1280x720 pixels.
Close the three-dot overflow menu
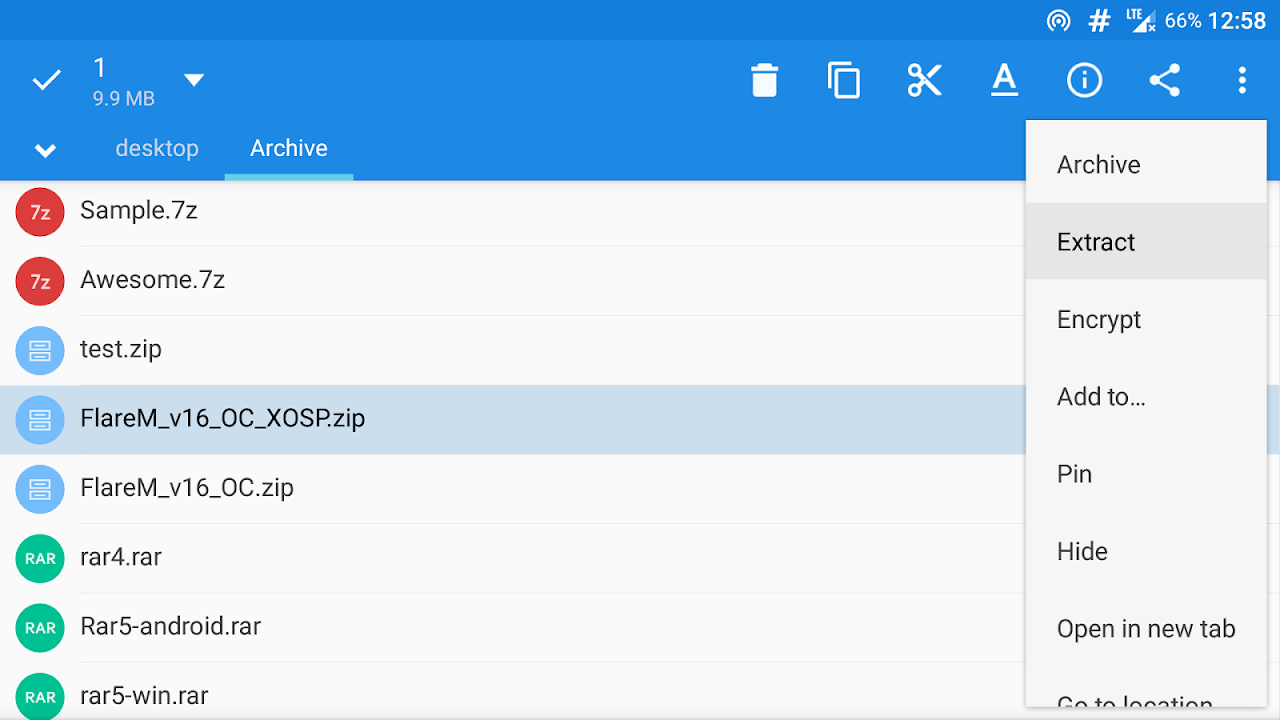point(1242,80)
